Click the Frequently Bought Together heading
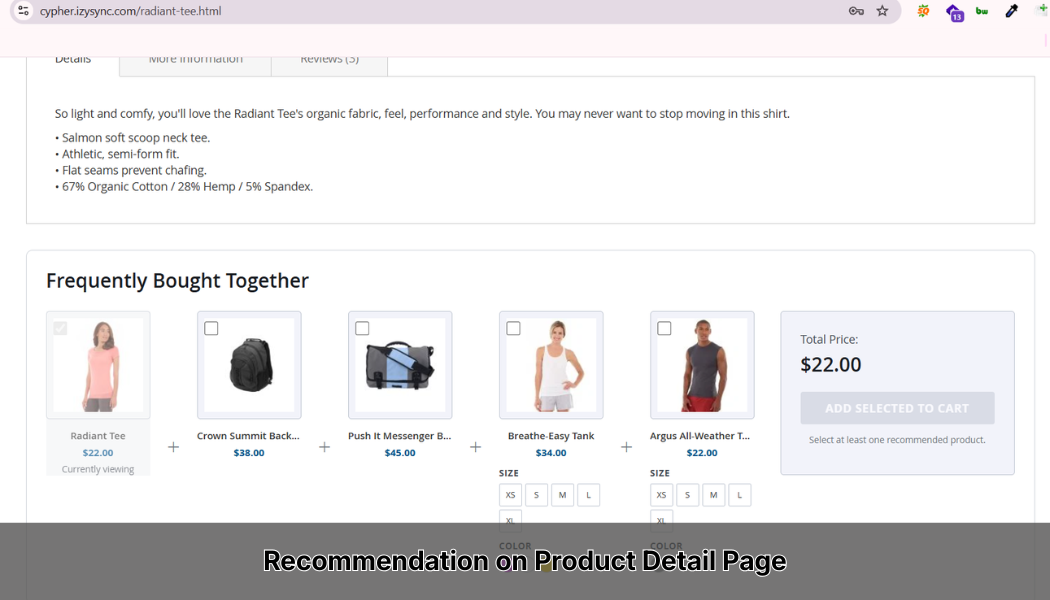Image resolution: width=1050 pixels, height=600 pixels. (x=177, y=281)
